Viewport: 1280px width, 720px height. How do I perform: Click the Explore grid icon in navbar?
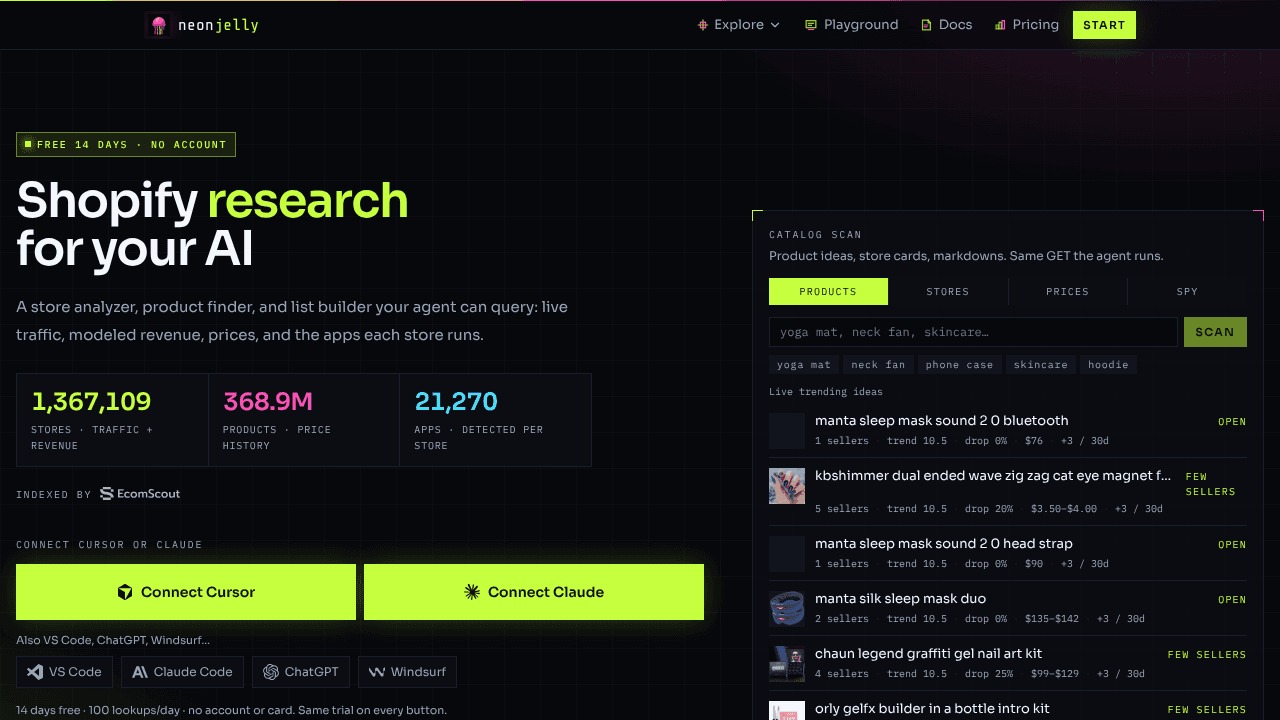[x=703, y=25]
